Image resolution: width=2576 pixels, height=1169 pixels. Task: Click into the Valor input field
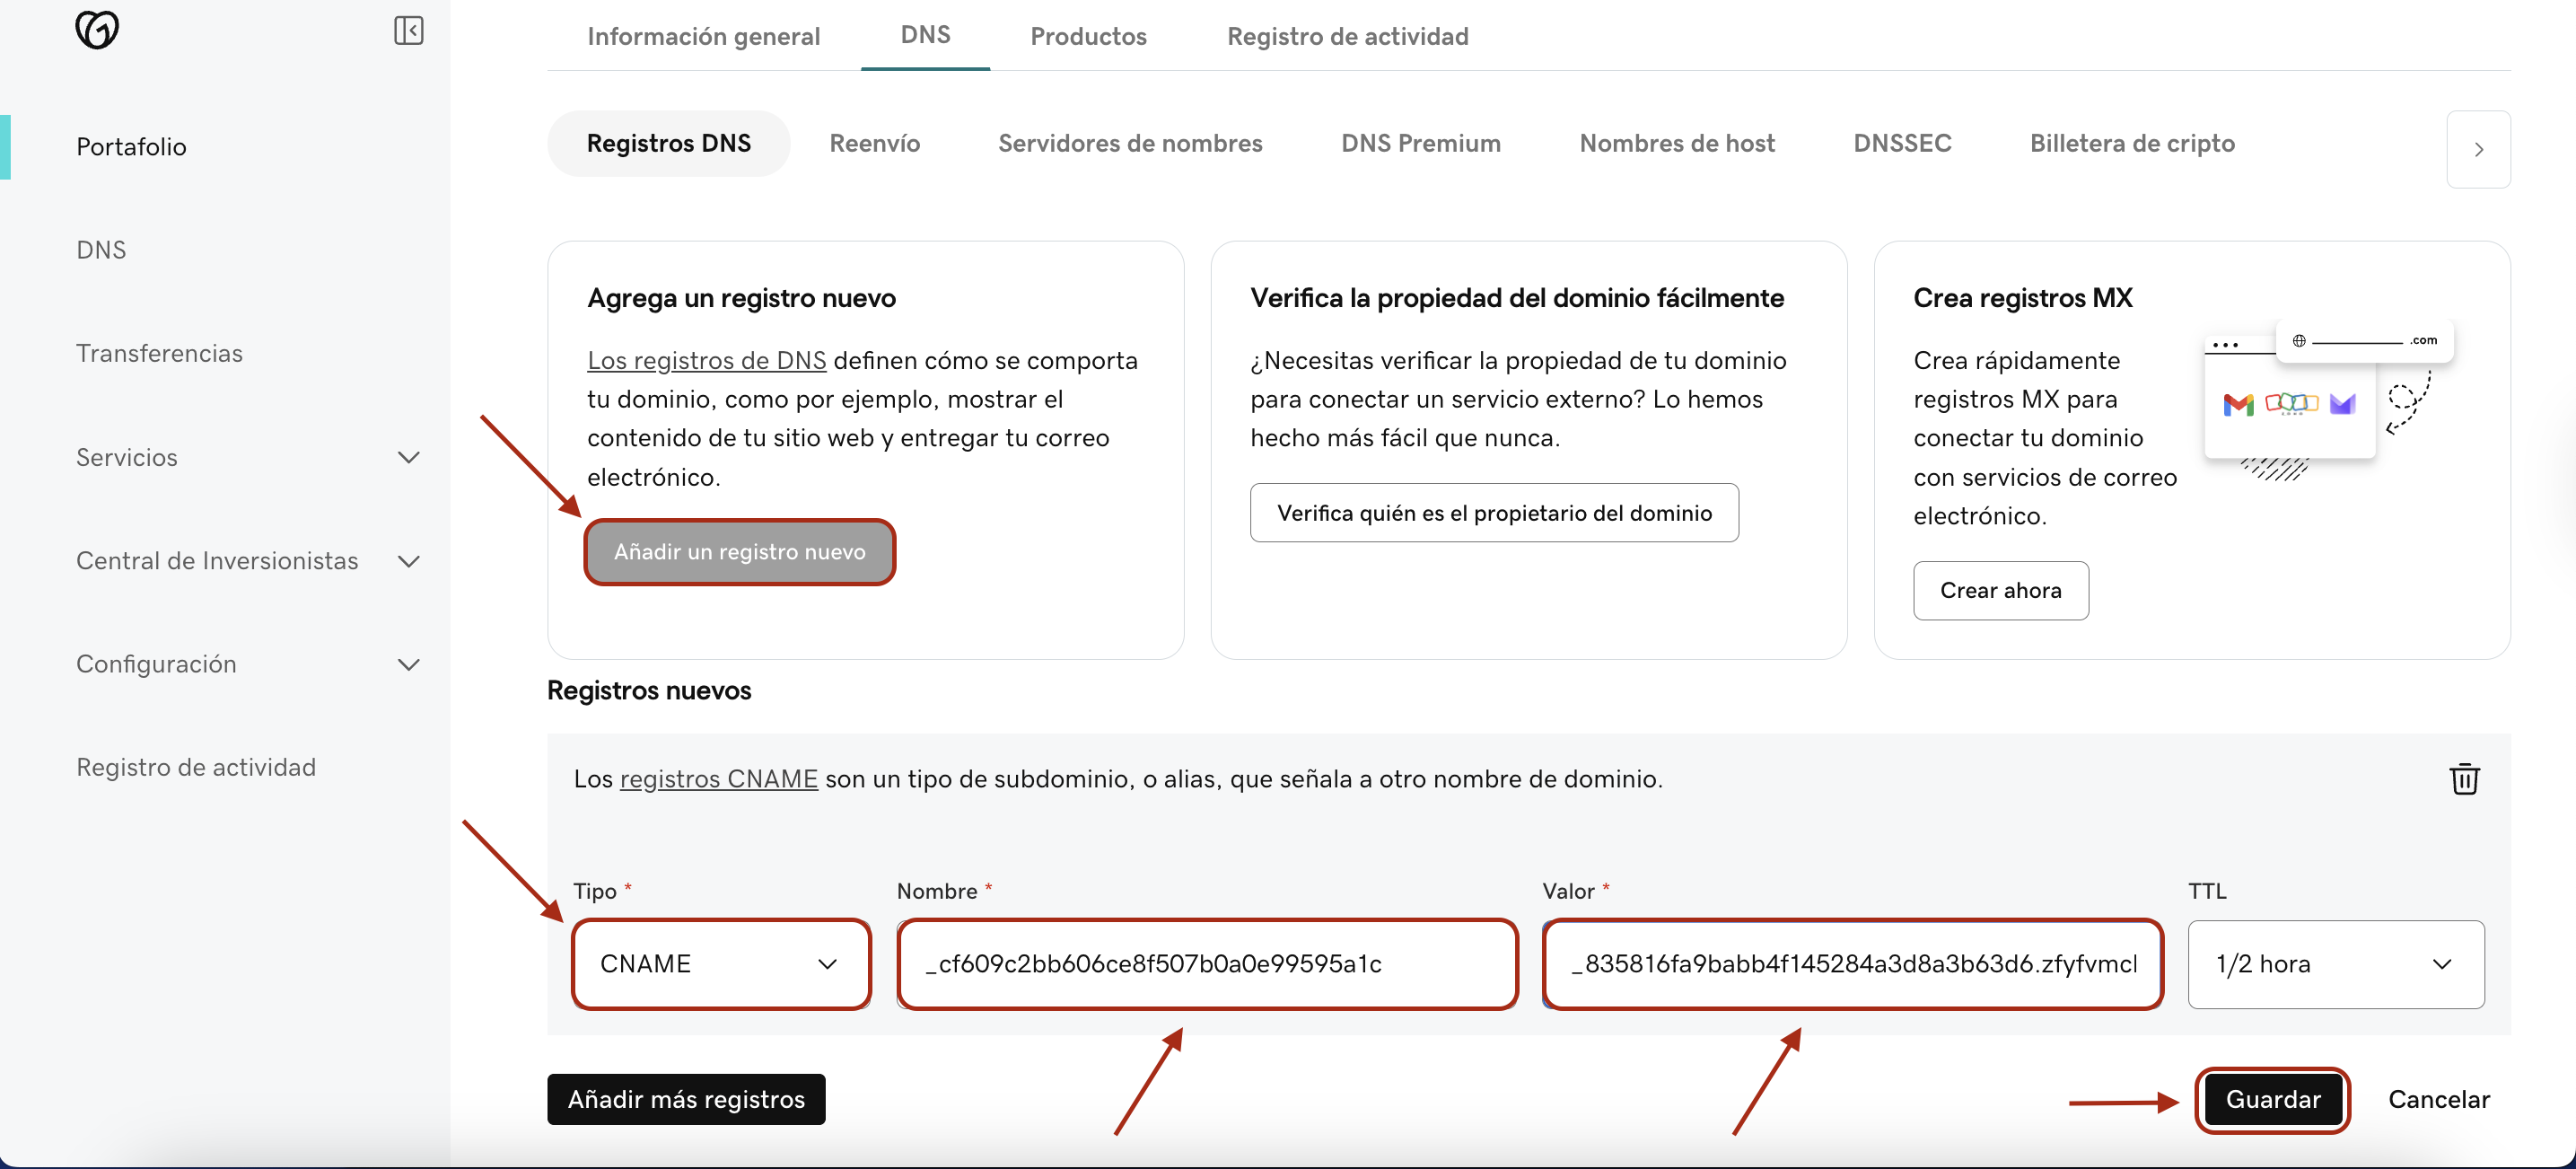(x=1852, y=964)
